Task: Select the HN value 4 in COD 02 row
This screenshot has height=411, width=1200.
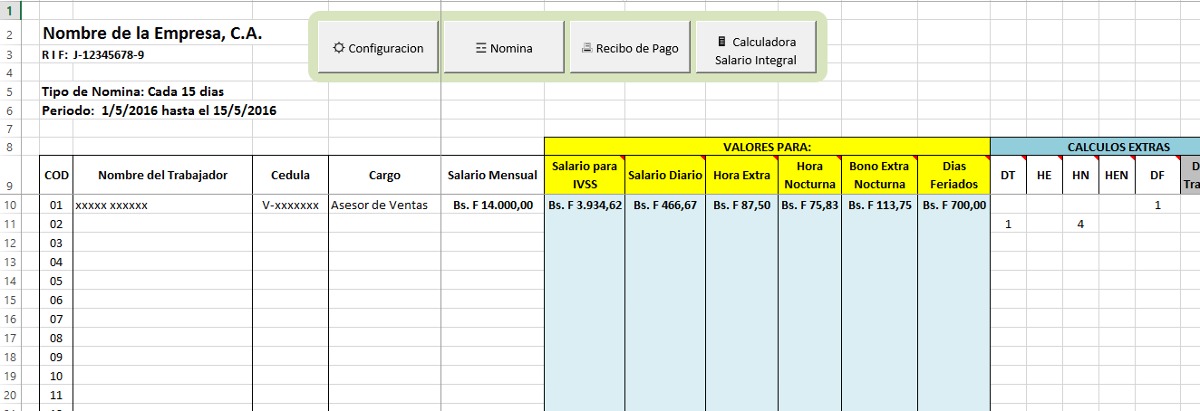Action: [1080, 224]
